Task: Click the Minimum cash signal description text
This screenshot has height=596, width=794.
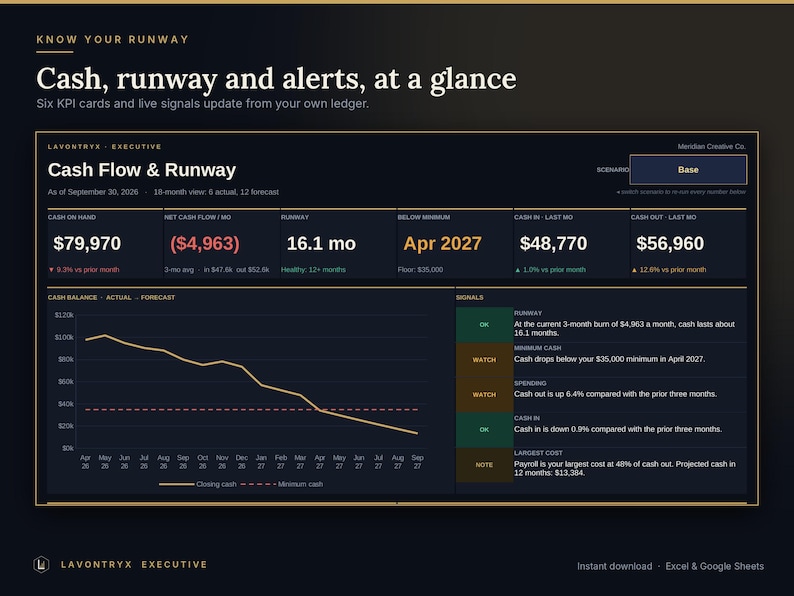Action: click(x=609, y=359)
